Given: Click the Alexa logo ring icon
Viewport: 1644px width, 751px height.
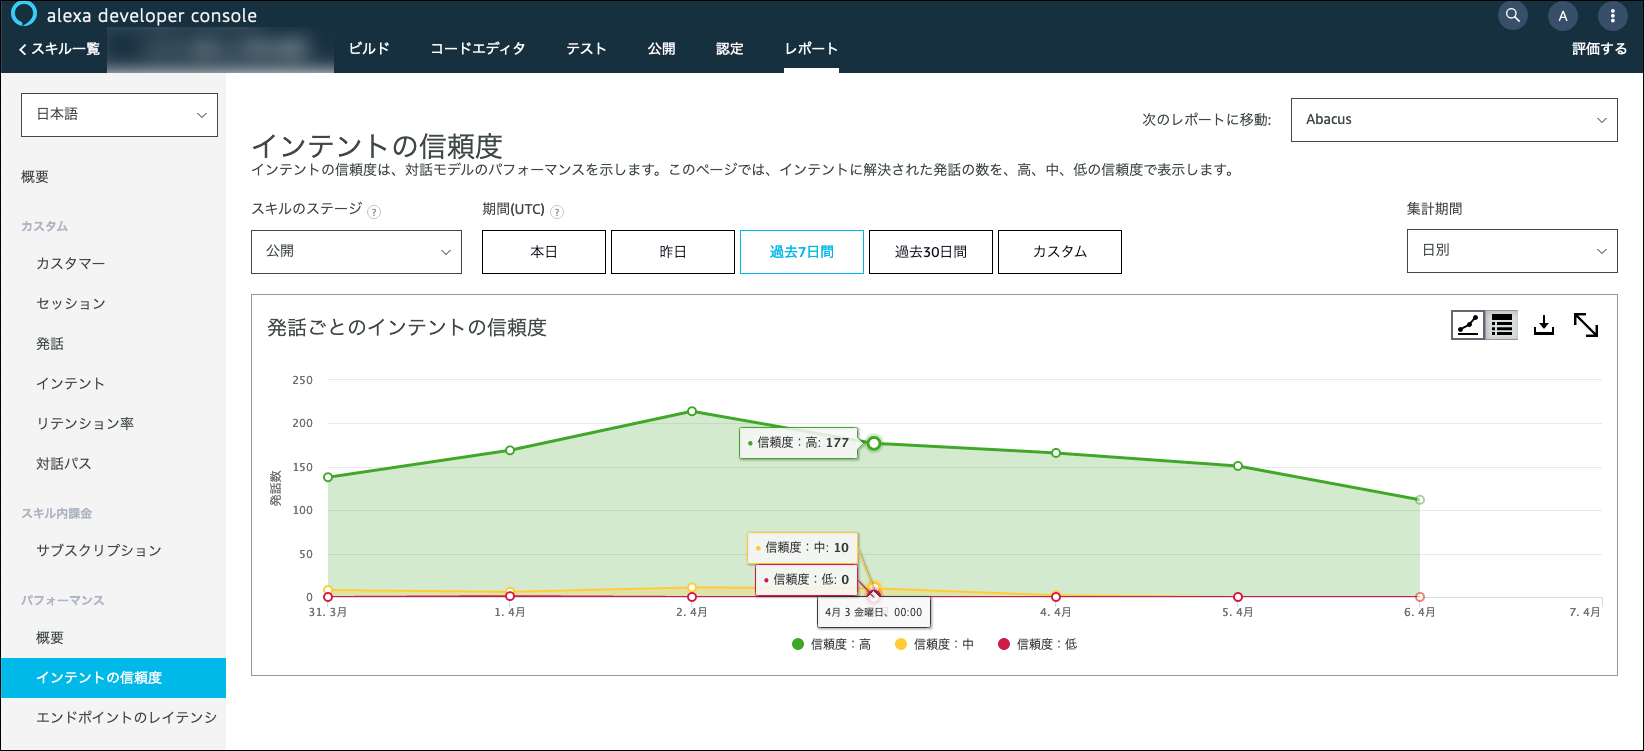Looking at the screenshot, I should pos(24,15).
